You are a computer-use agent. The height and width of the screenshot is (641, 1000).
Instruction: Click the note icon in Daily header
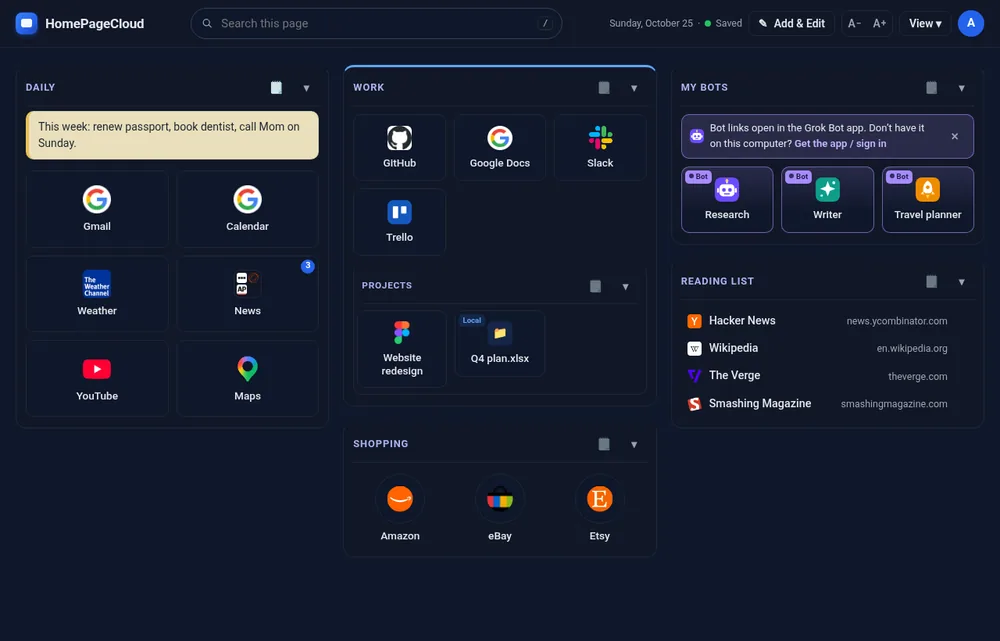tap(276, 87)
